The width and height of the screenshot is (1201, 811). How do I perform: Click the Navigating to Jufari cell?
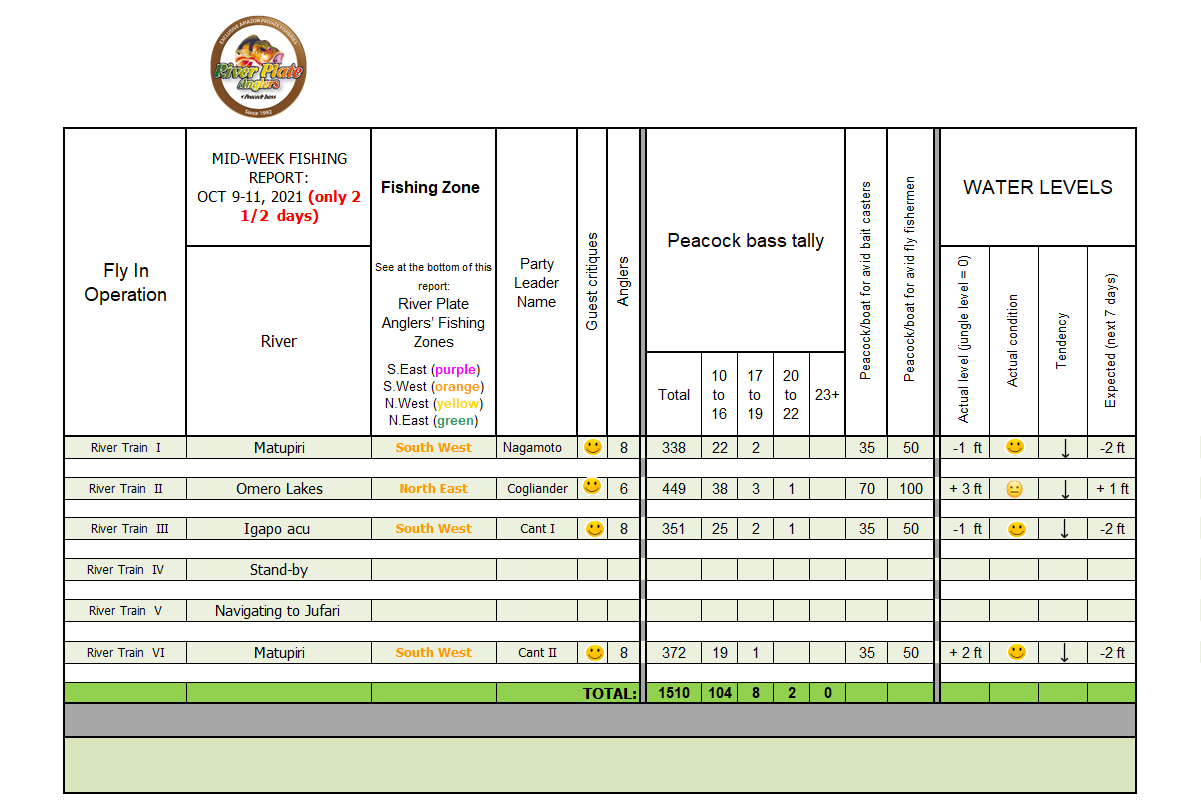tap(278, 611)
